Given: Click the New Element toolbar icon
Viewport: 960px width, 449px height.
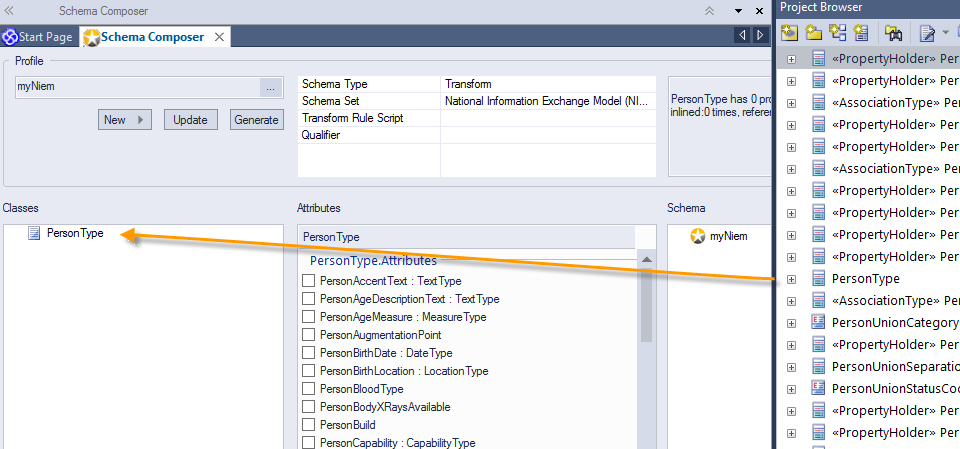Looking at the screenshot, I should coord(860,32).
